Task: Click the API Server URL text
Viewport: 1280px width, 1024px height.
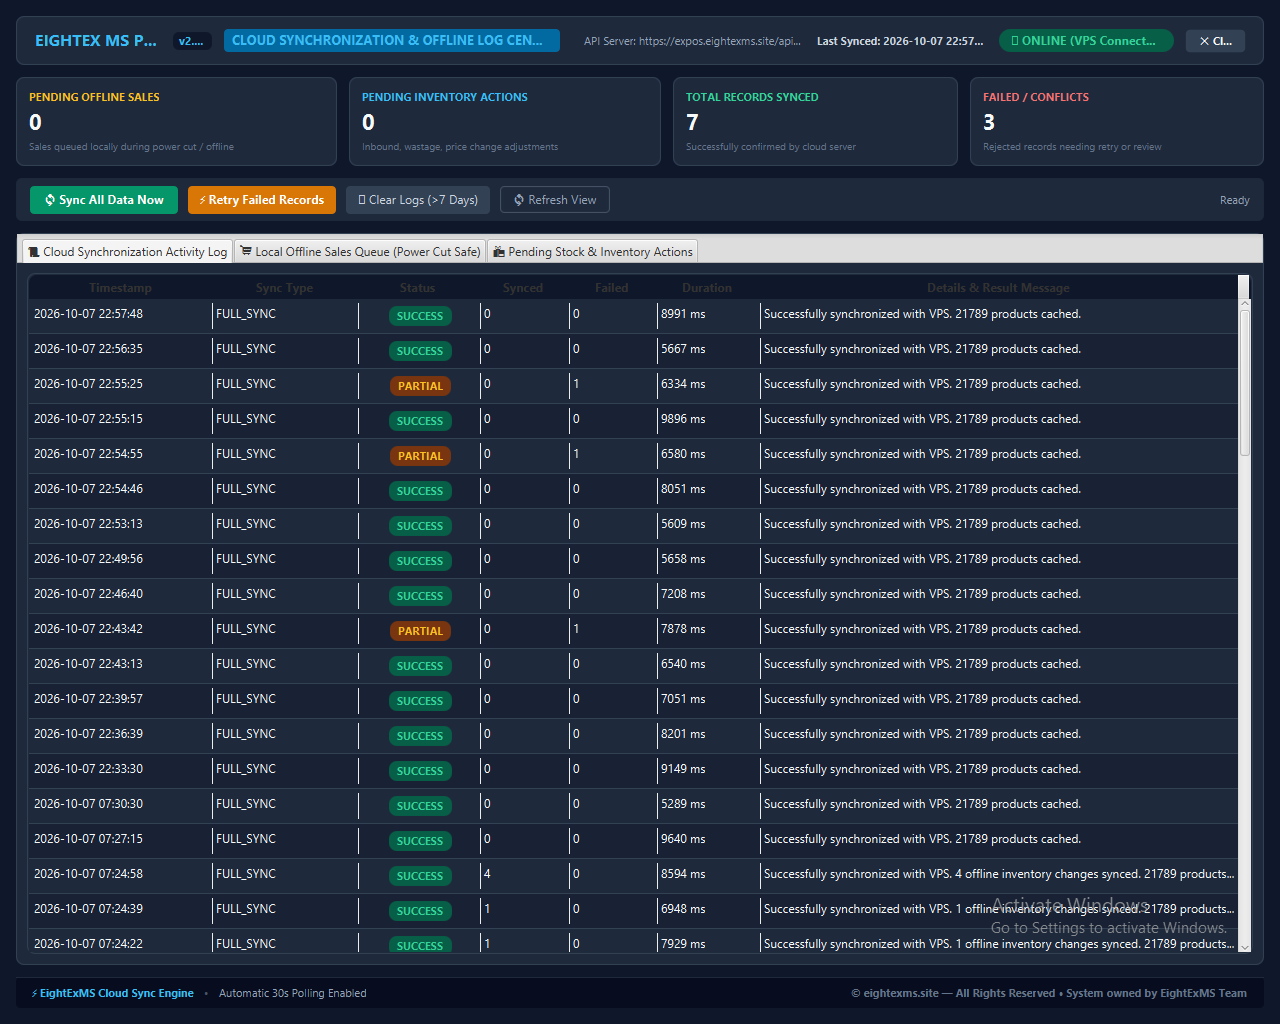Action: pyautogui.click(x=692, y=41)
